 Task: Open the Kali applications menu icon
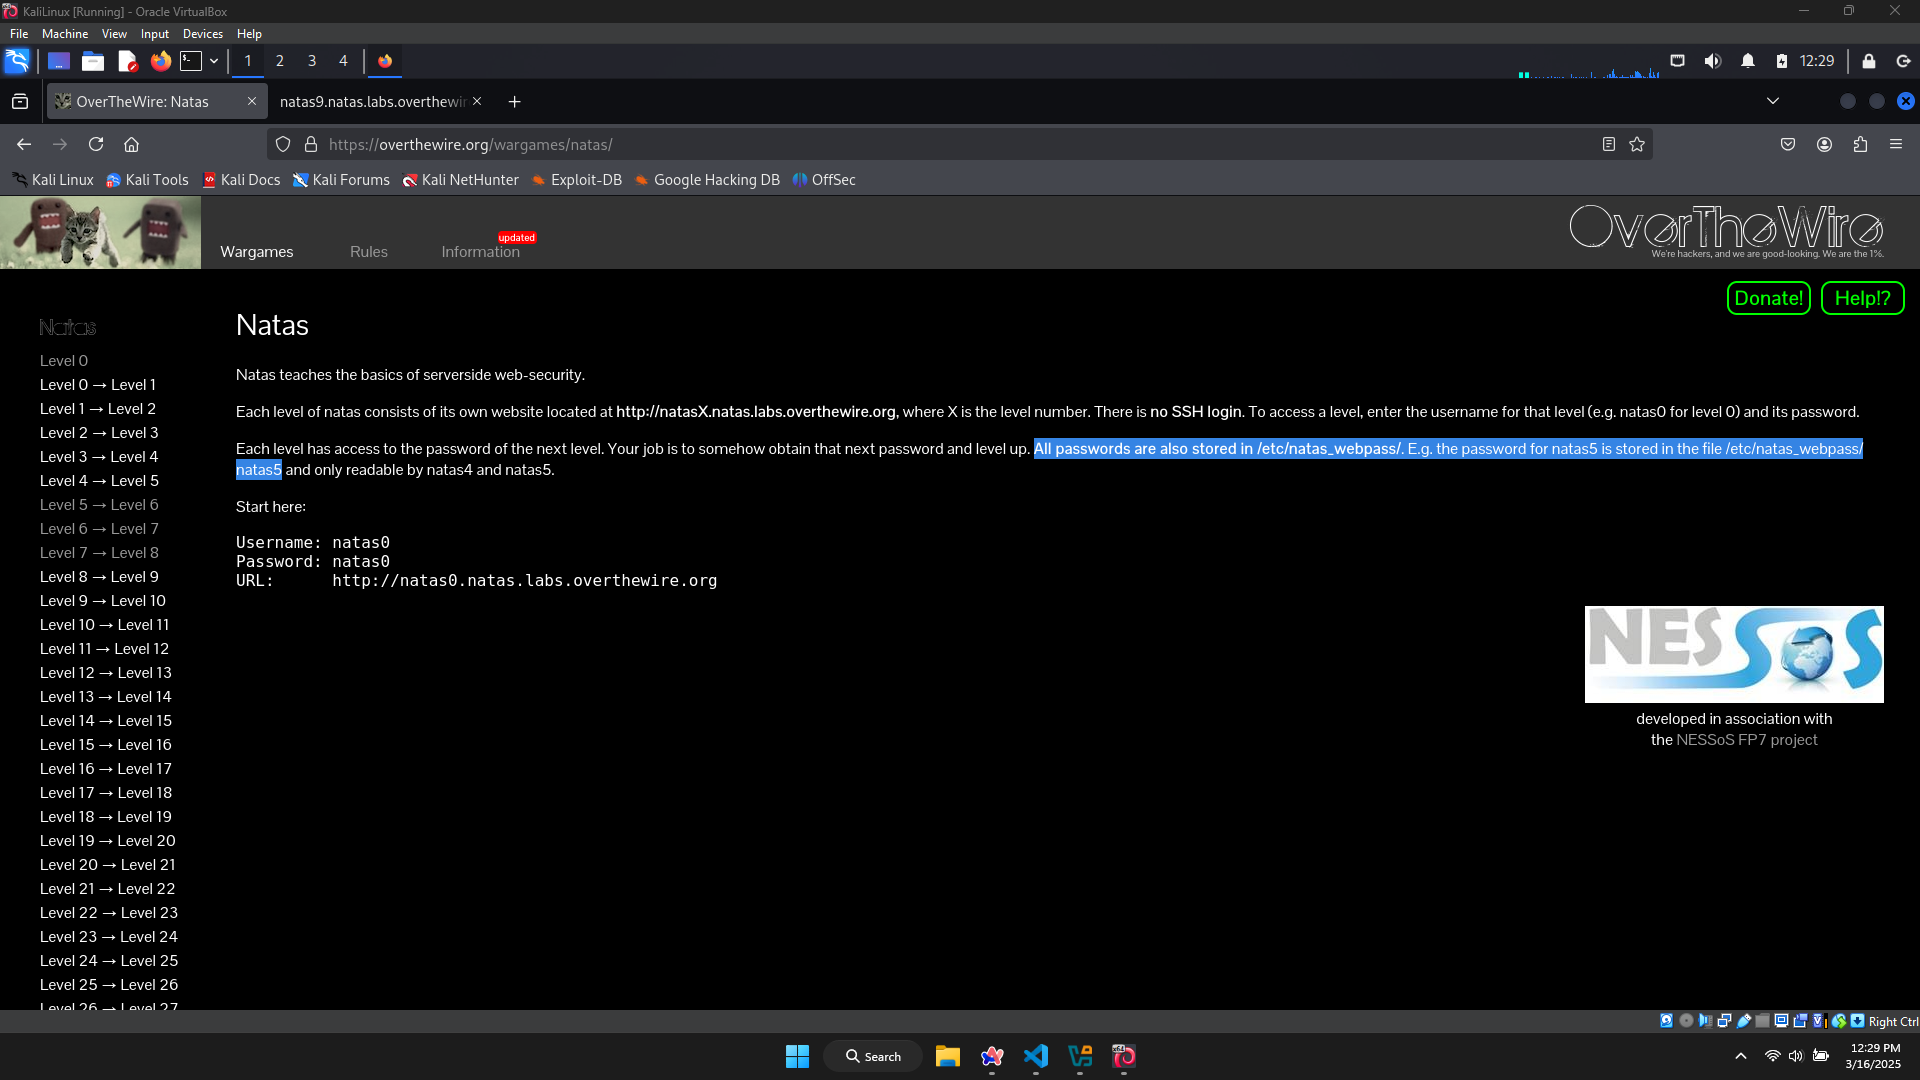coord(17,61)
